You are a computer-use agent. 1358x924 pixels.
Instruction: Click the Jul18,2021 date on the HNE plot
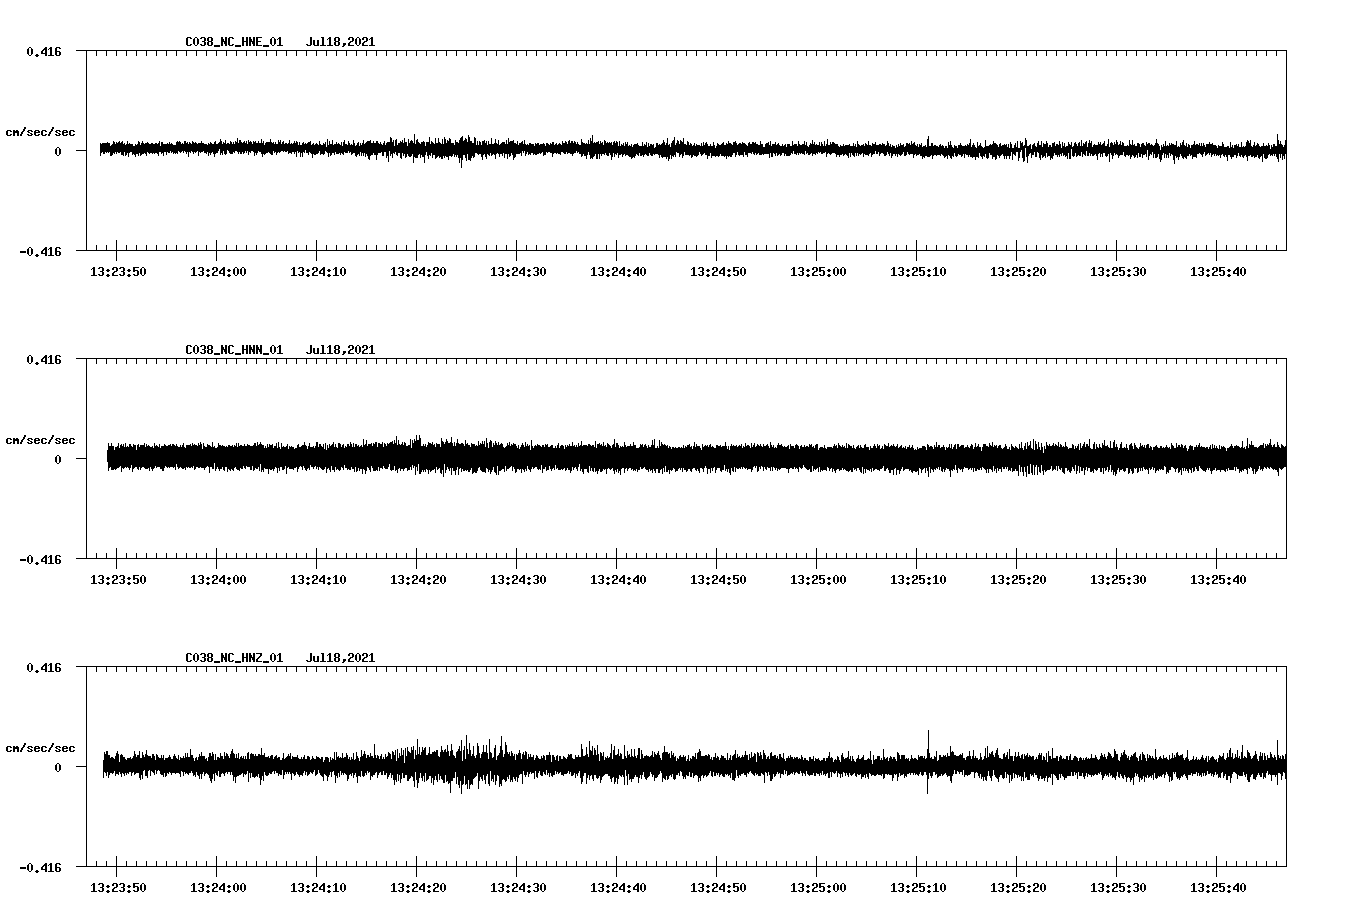click(x=340, y=42)
